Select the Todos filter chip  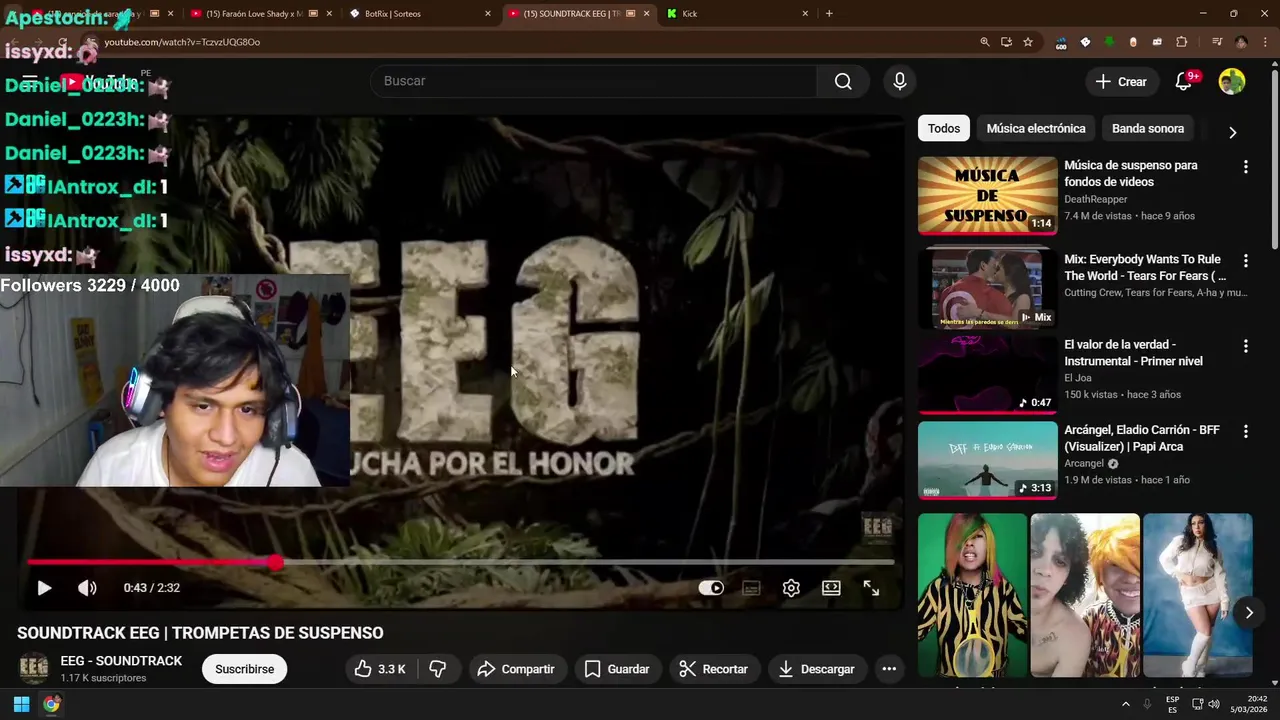[943, 128]
